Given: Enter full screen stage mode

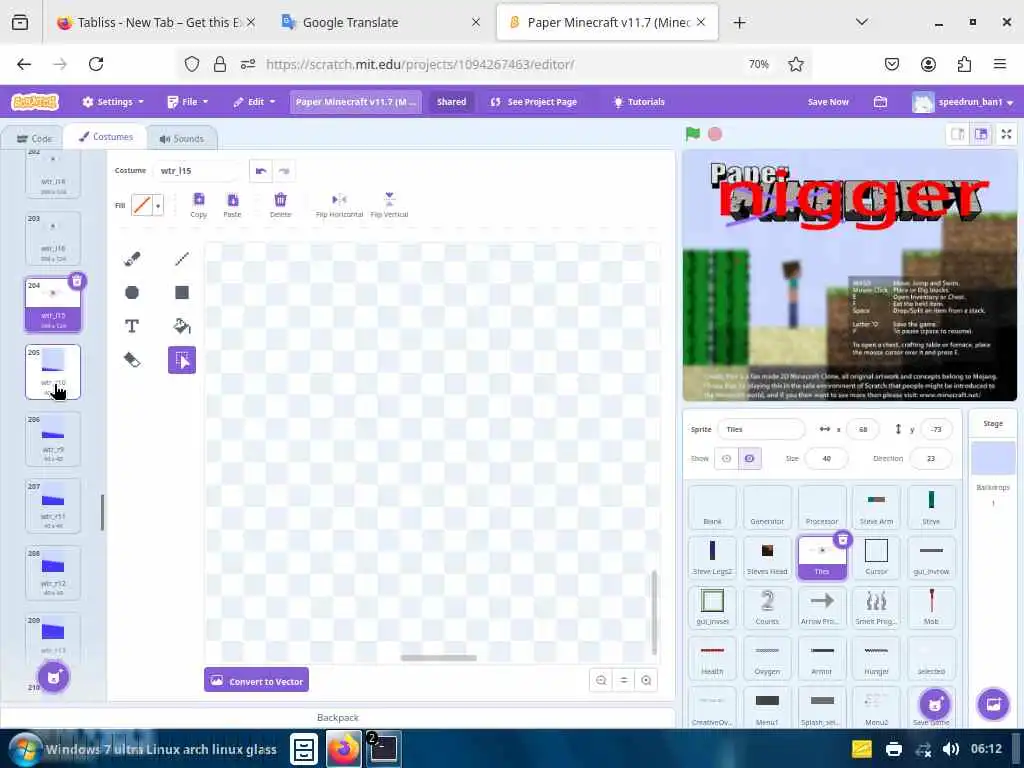Looking at the screenshot, I should click(1006, 134).
